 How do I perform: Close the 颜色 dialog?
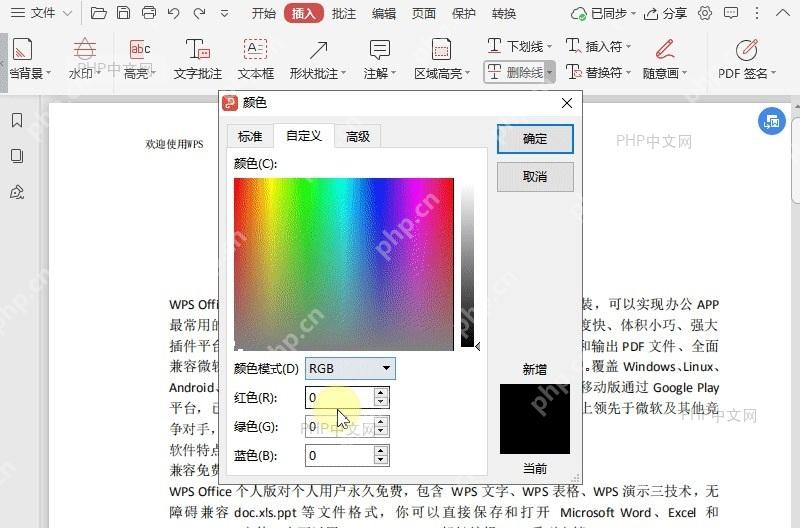[566, 103]
